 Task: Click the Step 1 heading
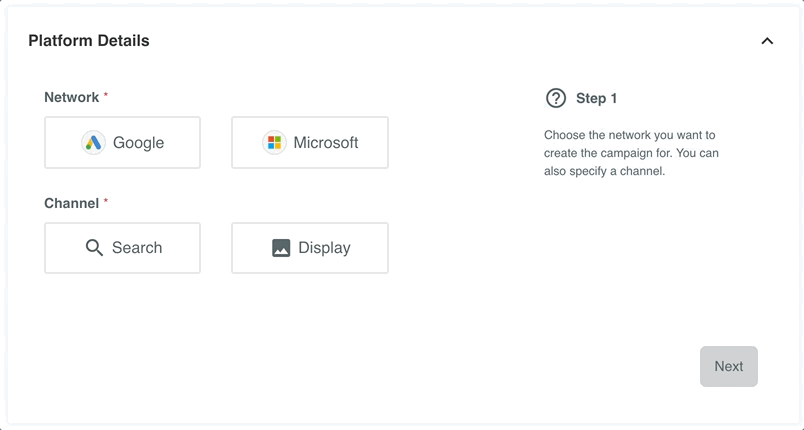coord(596,98)
